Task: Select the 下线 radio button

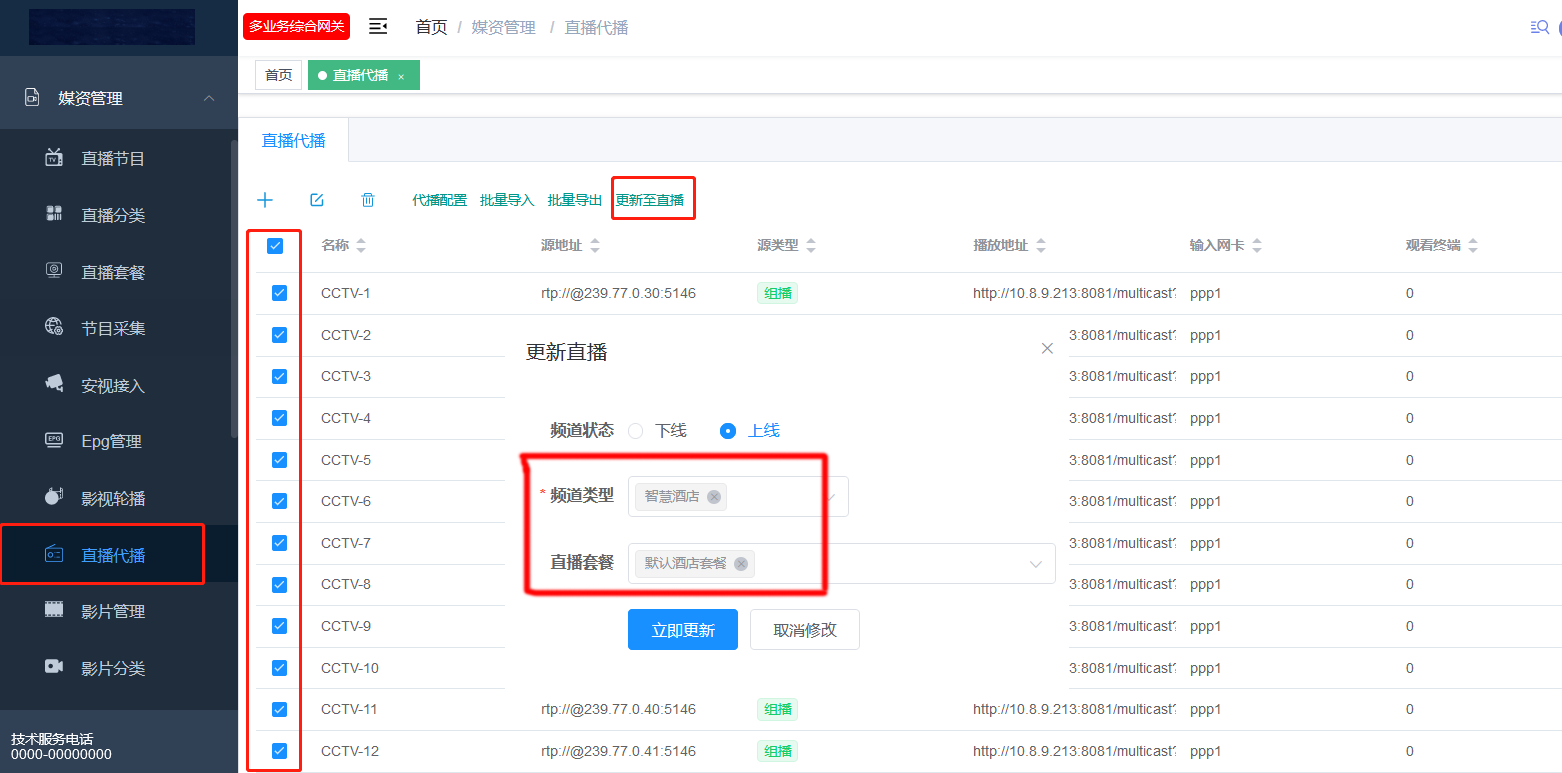Action: coord(636,431)
